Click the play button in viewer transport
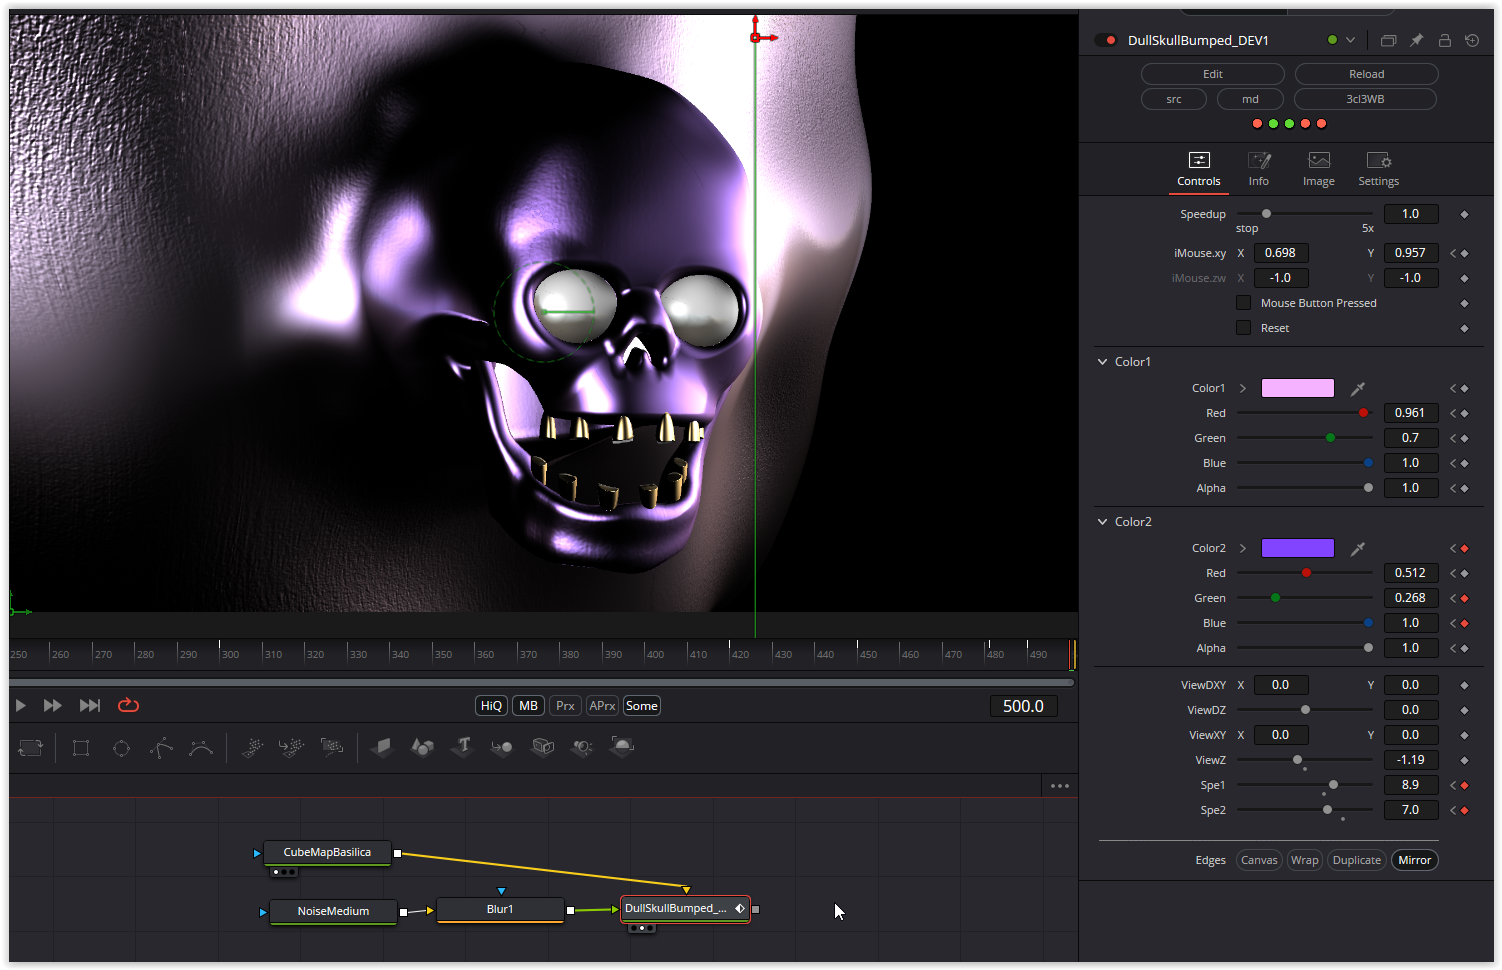The height and width of the screenshot is (970, 1502). tap(21, 705)
